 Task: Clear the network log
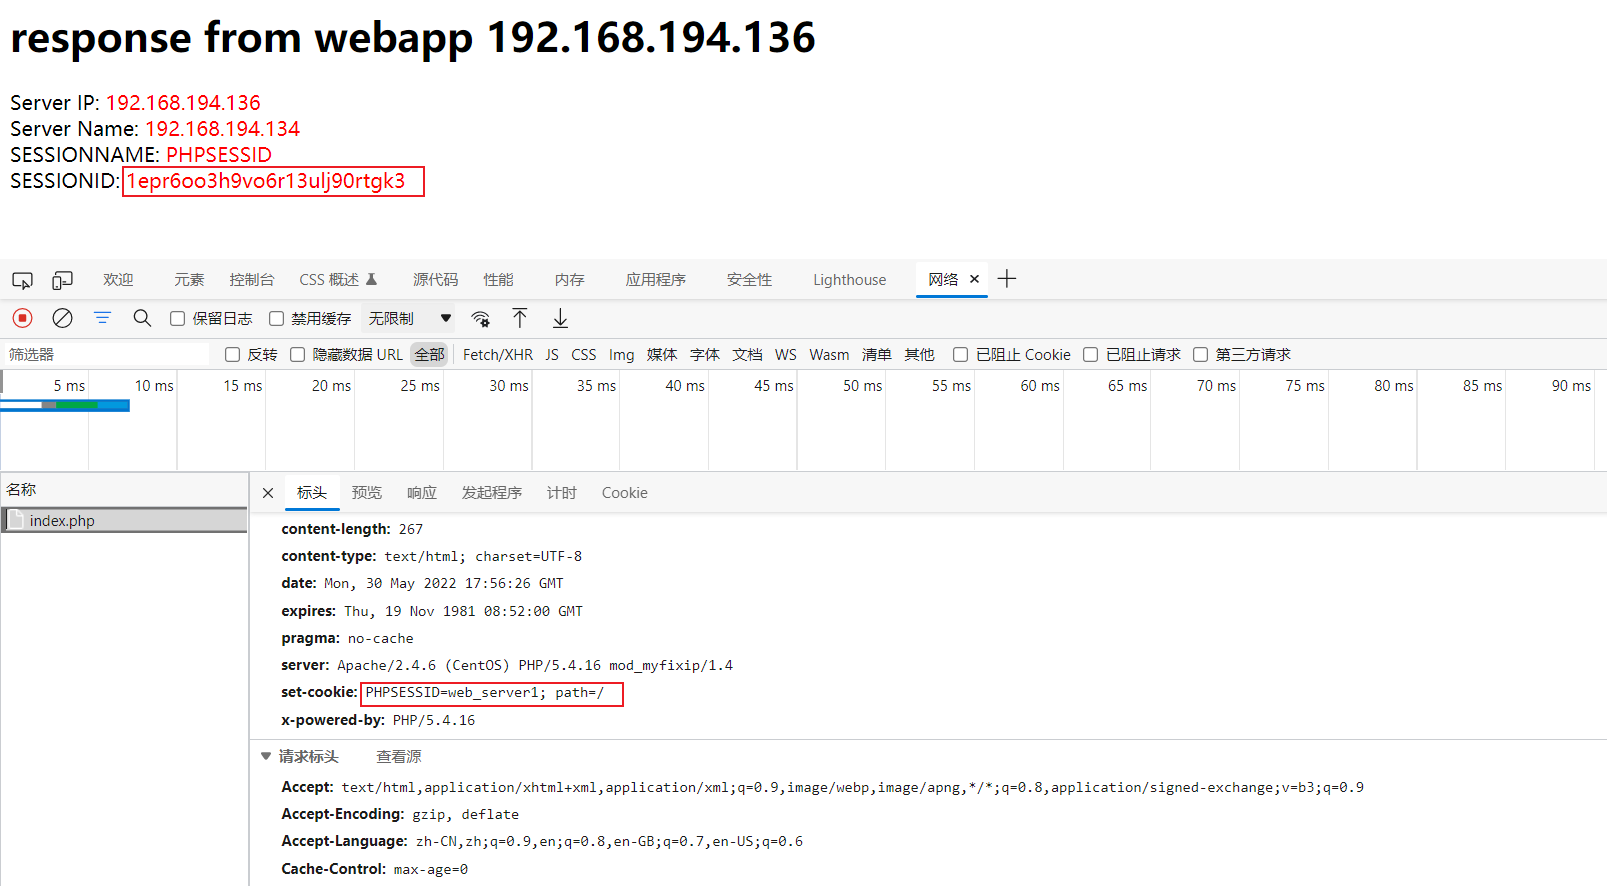[x=62, y=318]
